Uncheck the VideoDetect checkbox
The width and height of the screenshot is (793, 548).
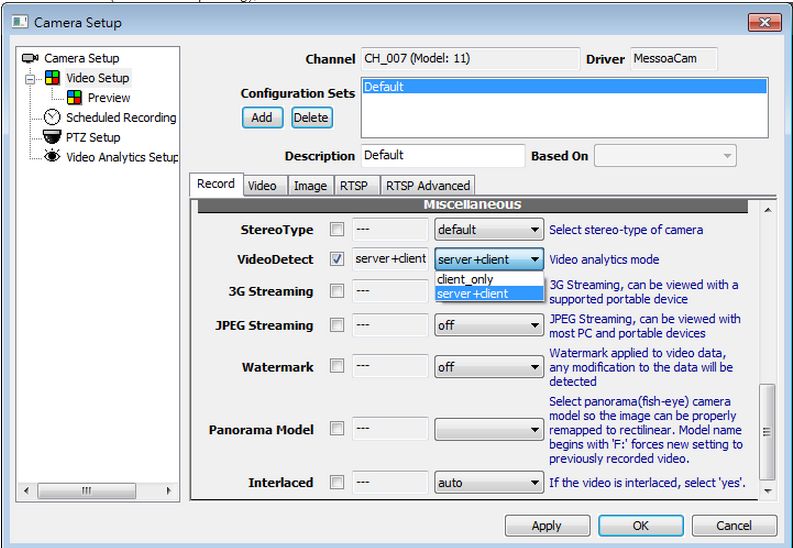[x=337, y=259]
